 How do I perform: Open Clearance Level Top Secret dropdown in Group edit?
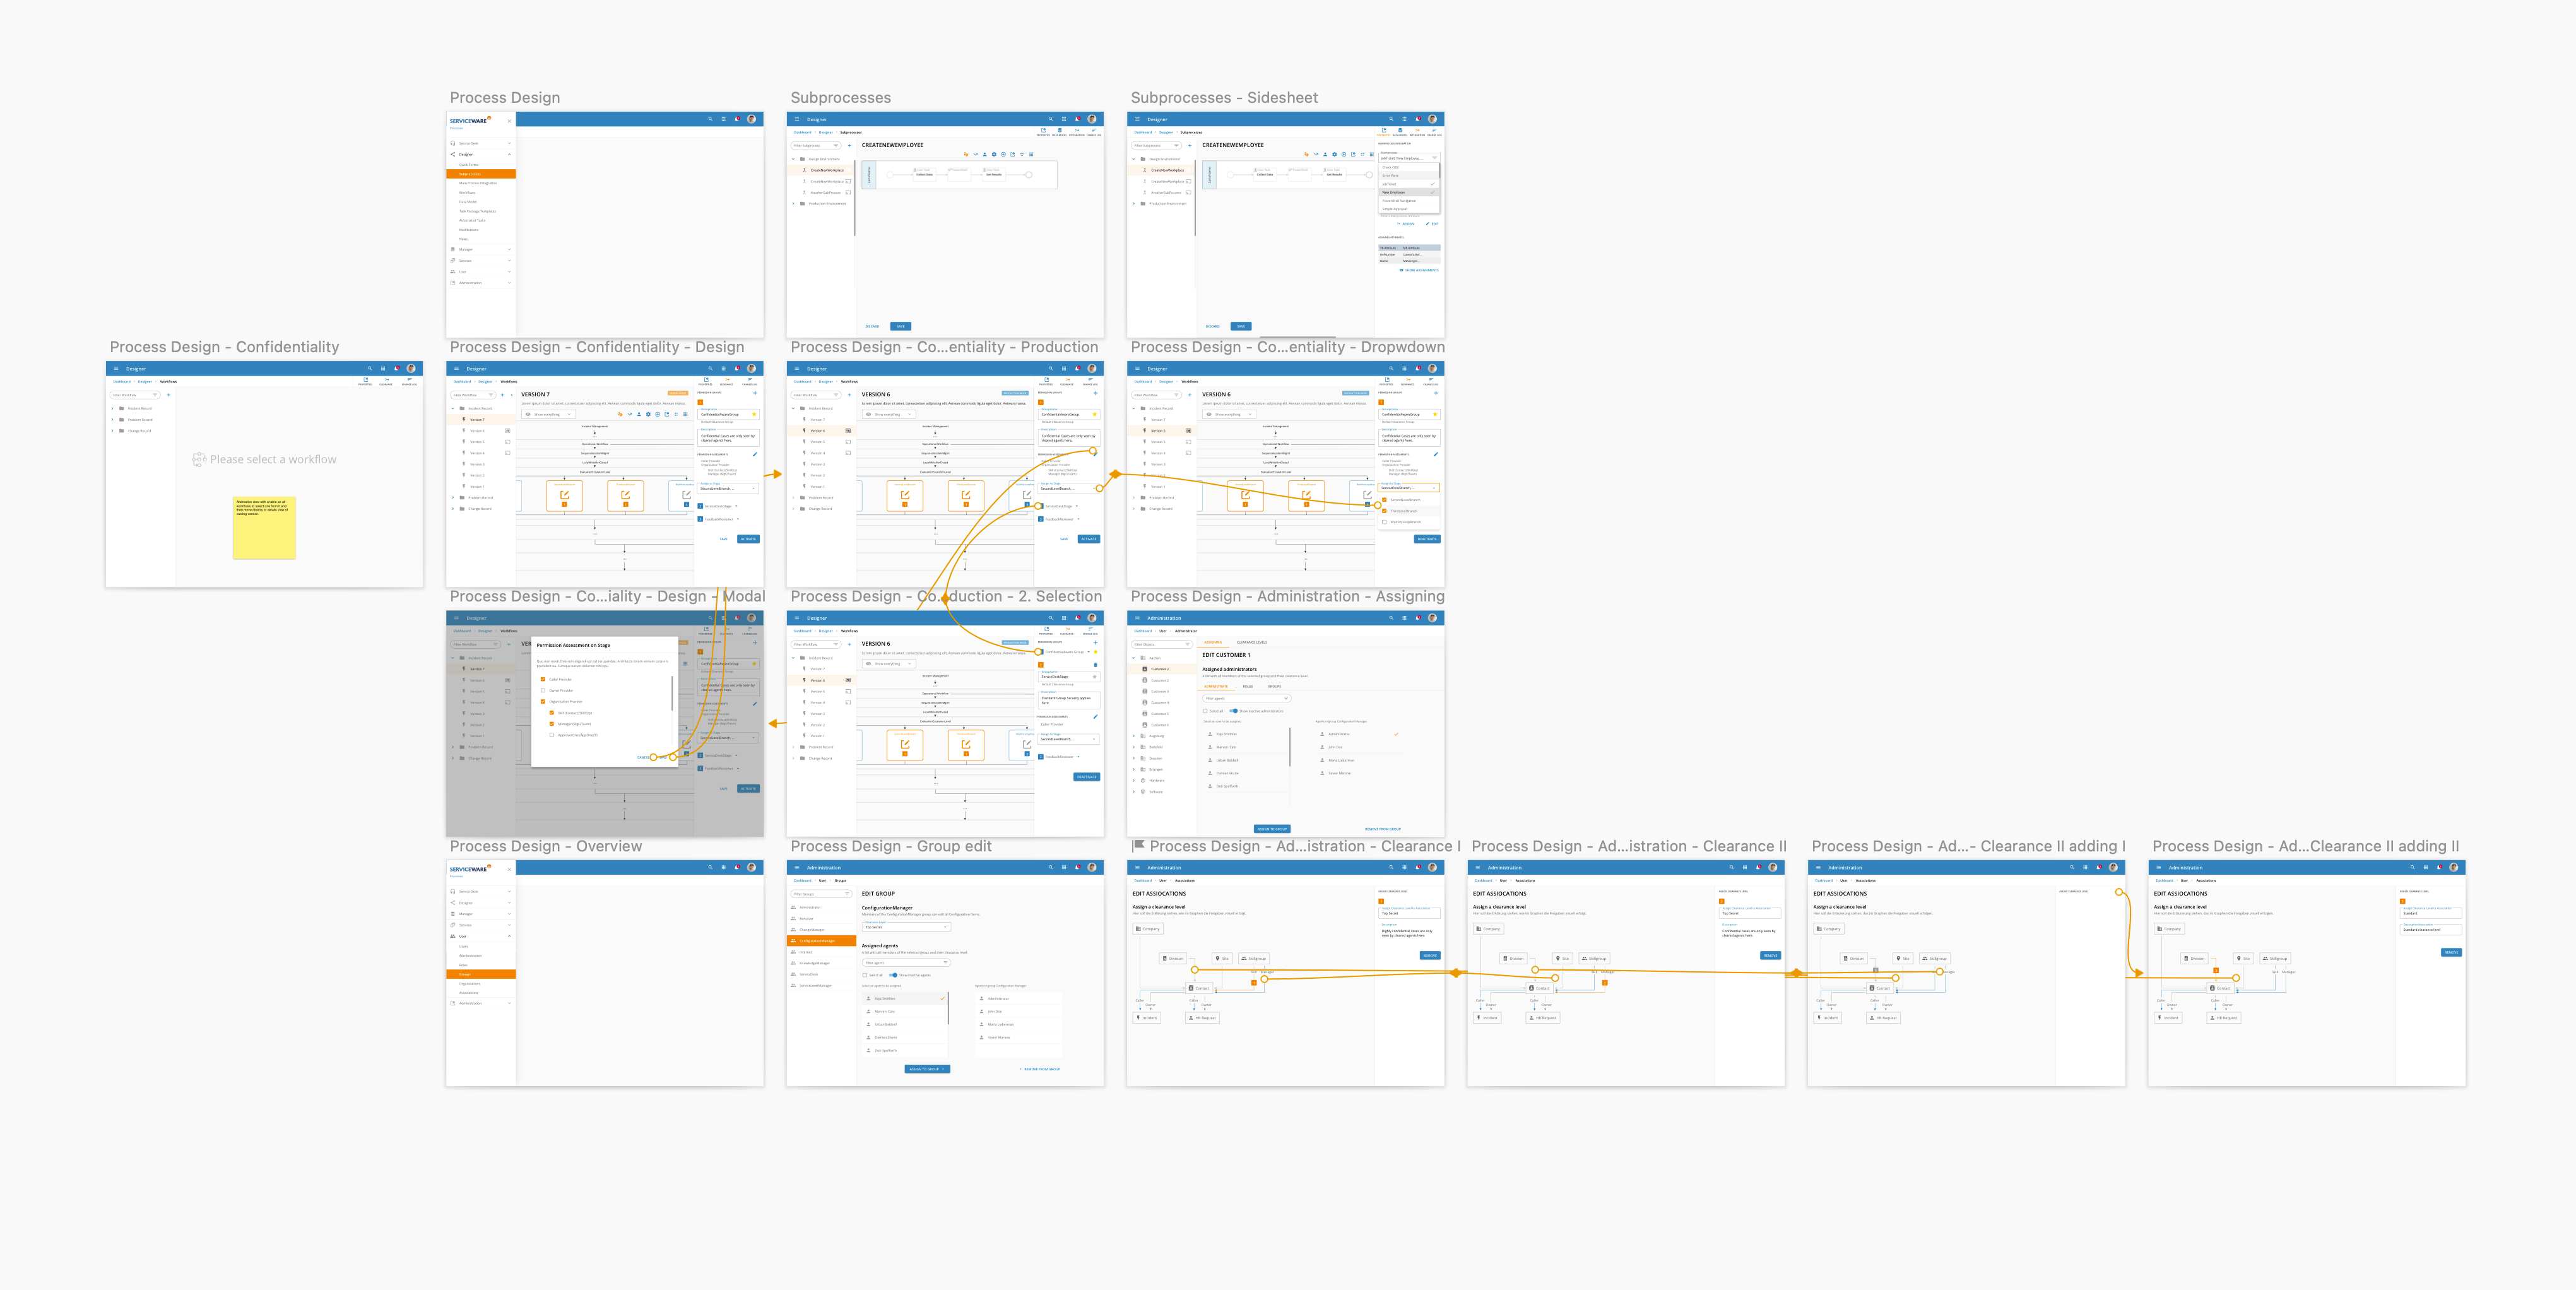pyautogui.click(x=905, y=927)
